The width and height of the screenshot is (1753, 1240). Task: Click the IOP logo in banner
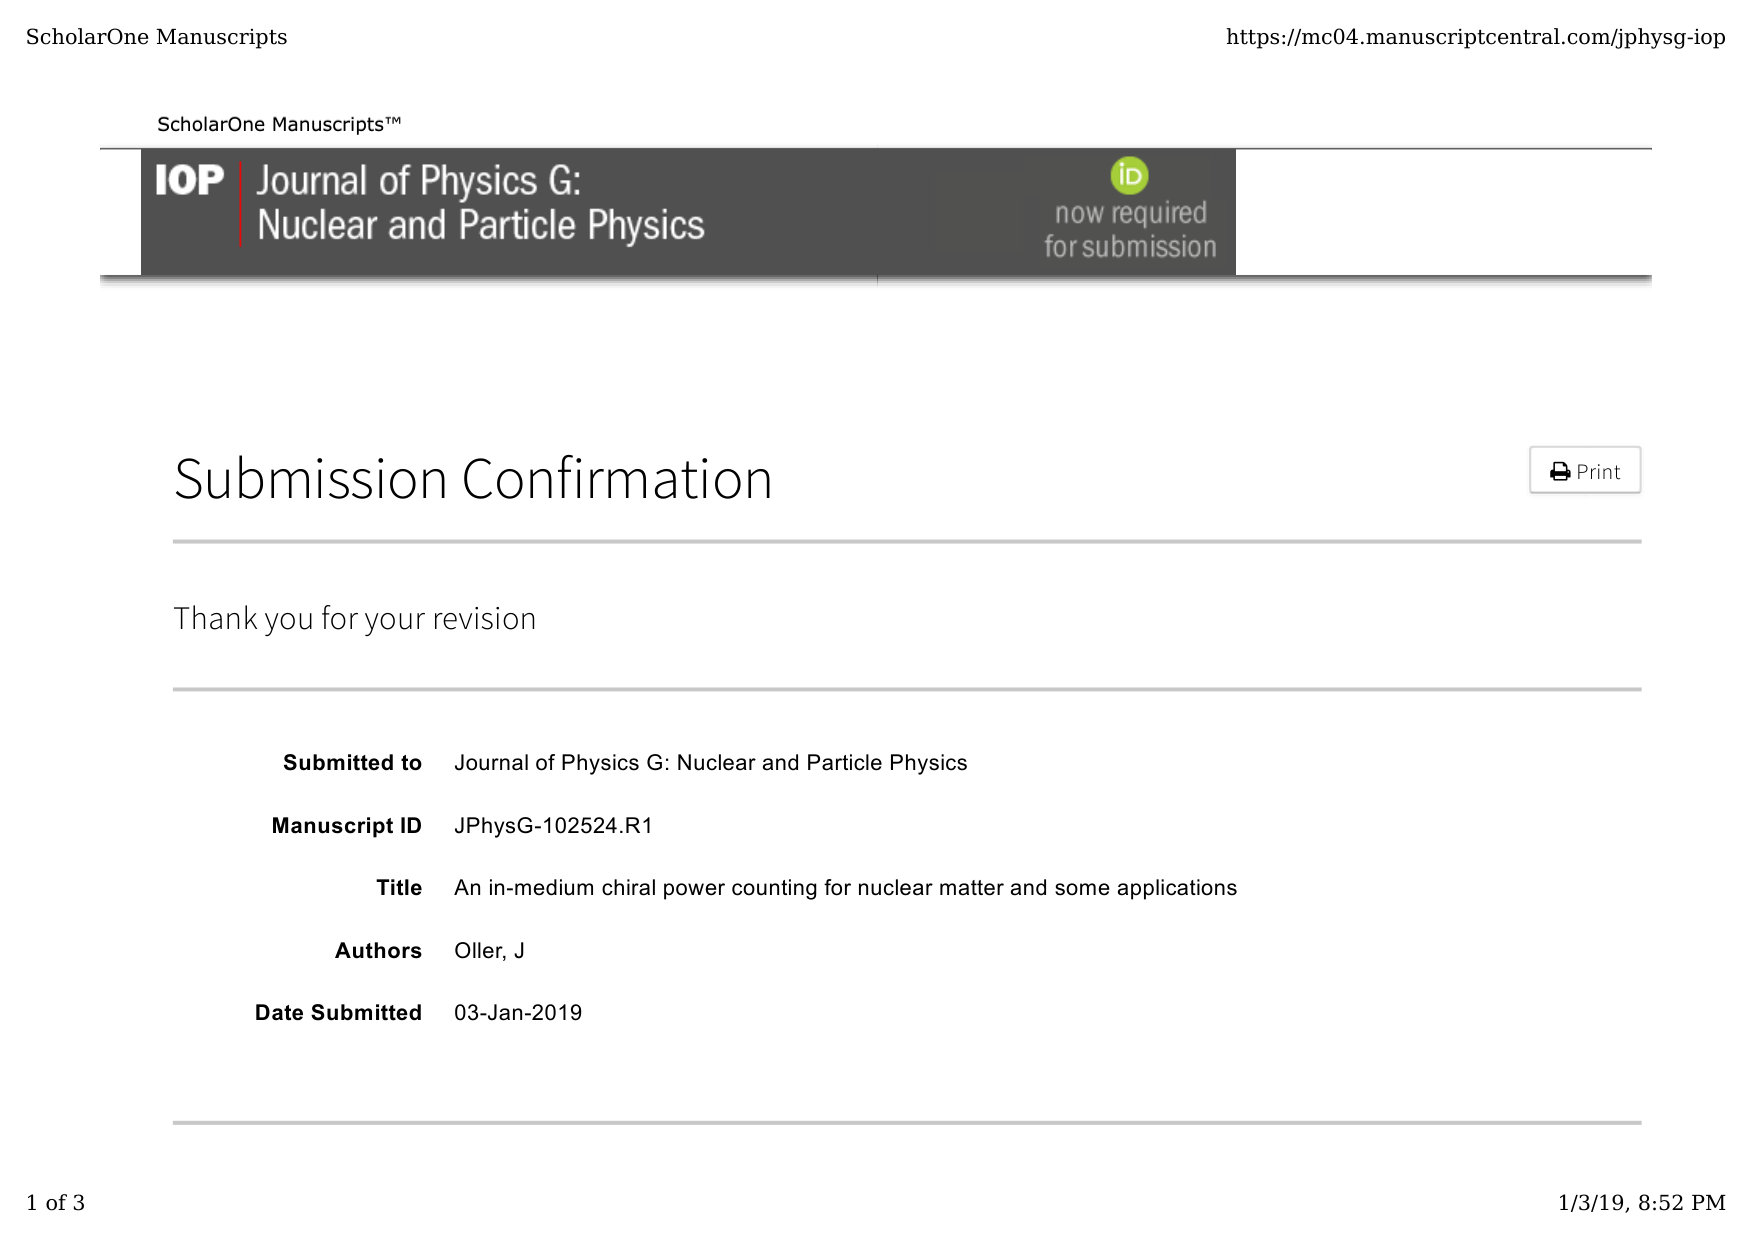pos(189,181)
